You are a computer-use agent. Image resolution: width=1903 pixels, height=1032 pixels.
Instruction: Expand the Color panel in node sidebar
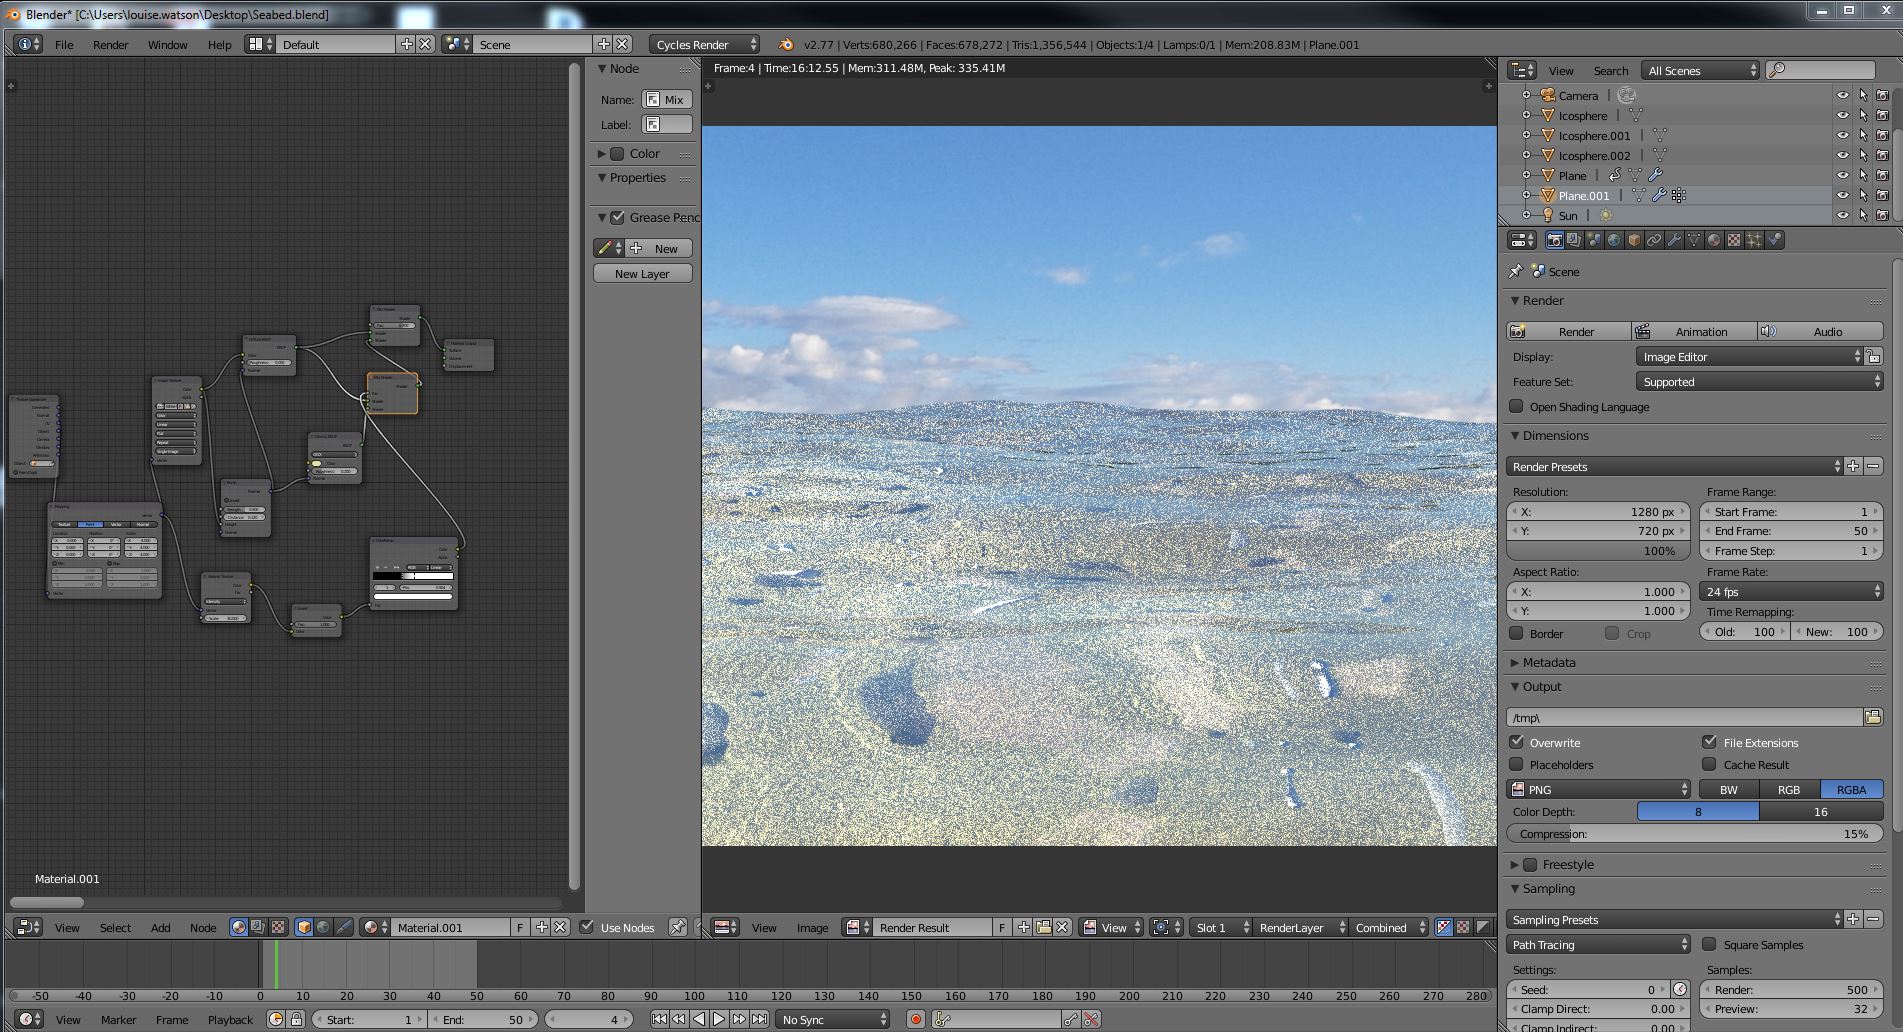pyautogui.click(x=601, y=153)
